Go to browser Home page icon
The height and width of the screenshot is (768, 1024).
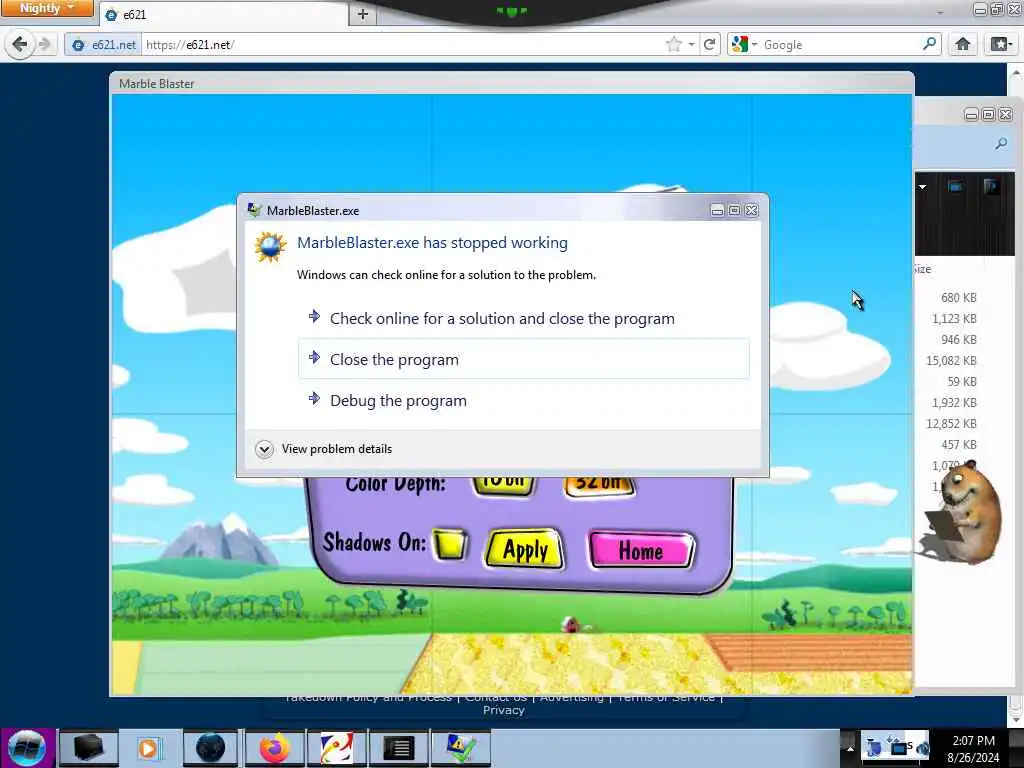962,44
